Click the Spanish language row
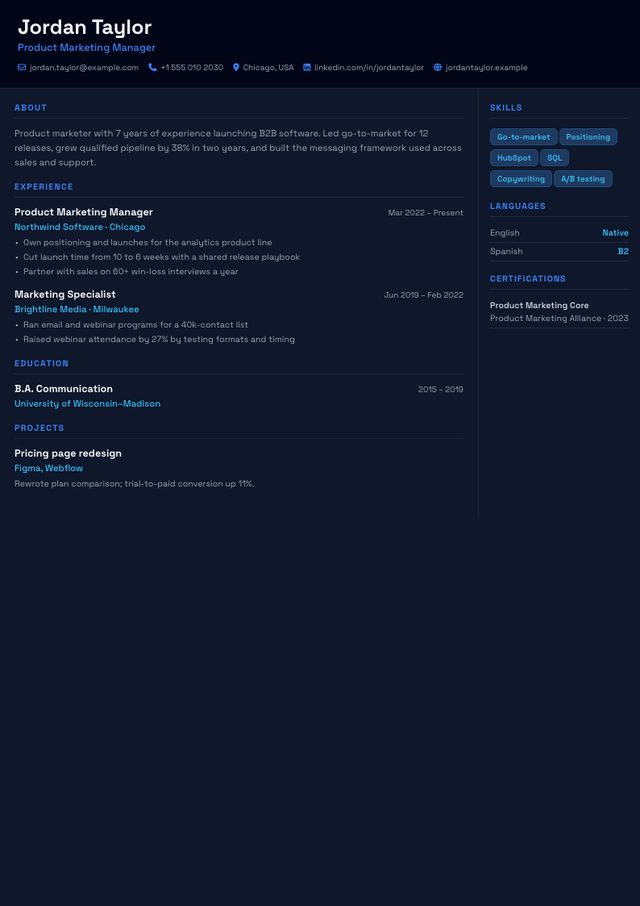This screenshot has height=906, width=640. [x=559, y=251]
